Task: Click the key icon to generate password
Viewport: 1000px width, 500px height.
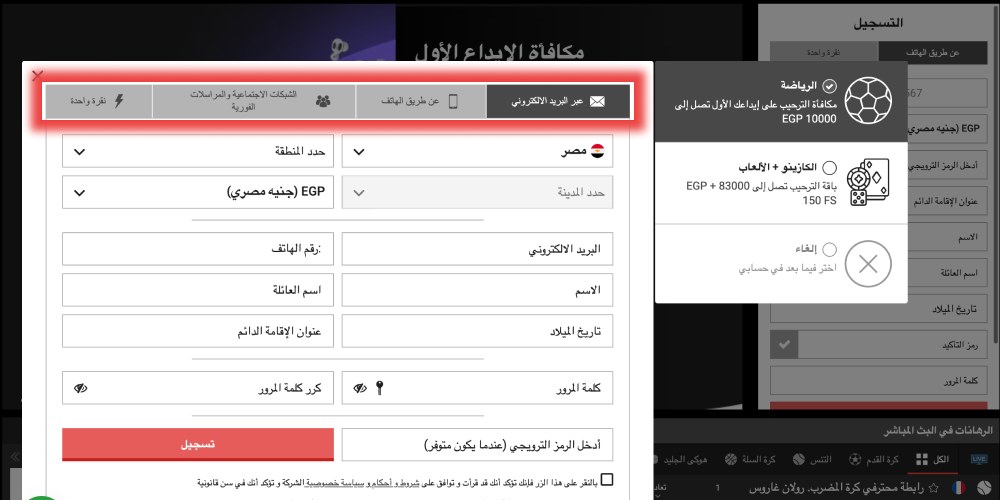Action: pyautogui.click(x=379, y=388)
